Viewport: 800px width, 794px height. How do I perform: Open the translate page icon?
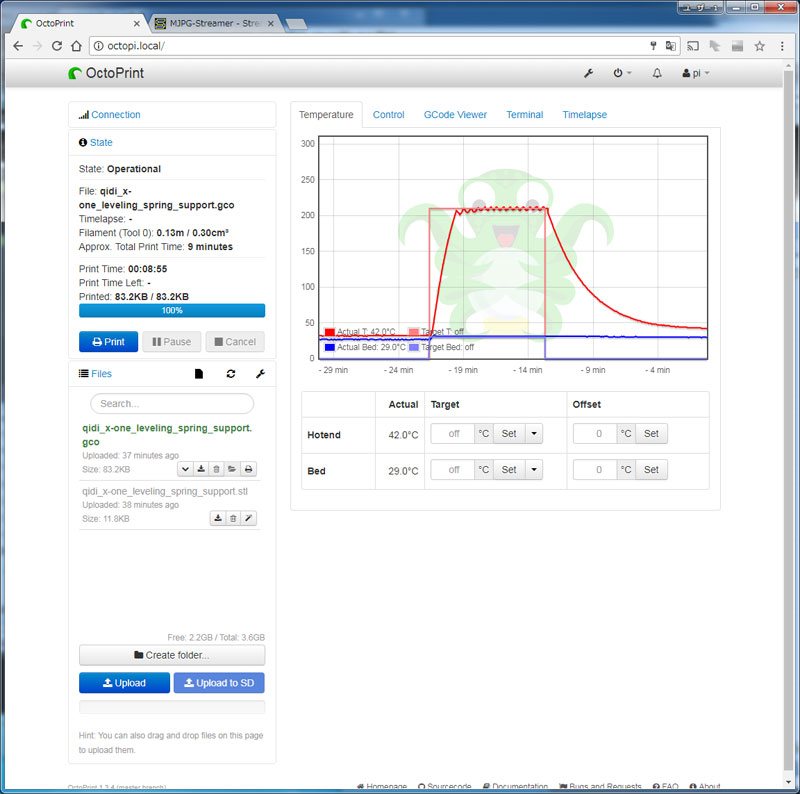point(670,46)
